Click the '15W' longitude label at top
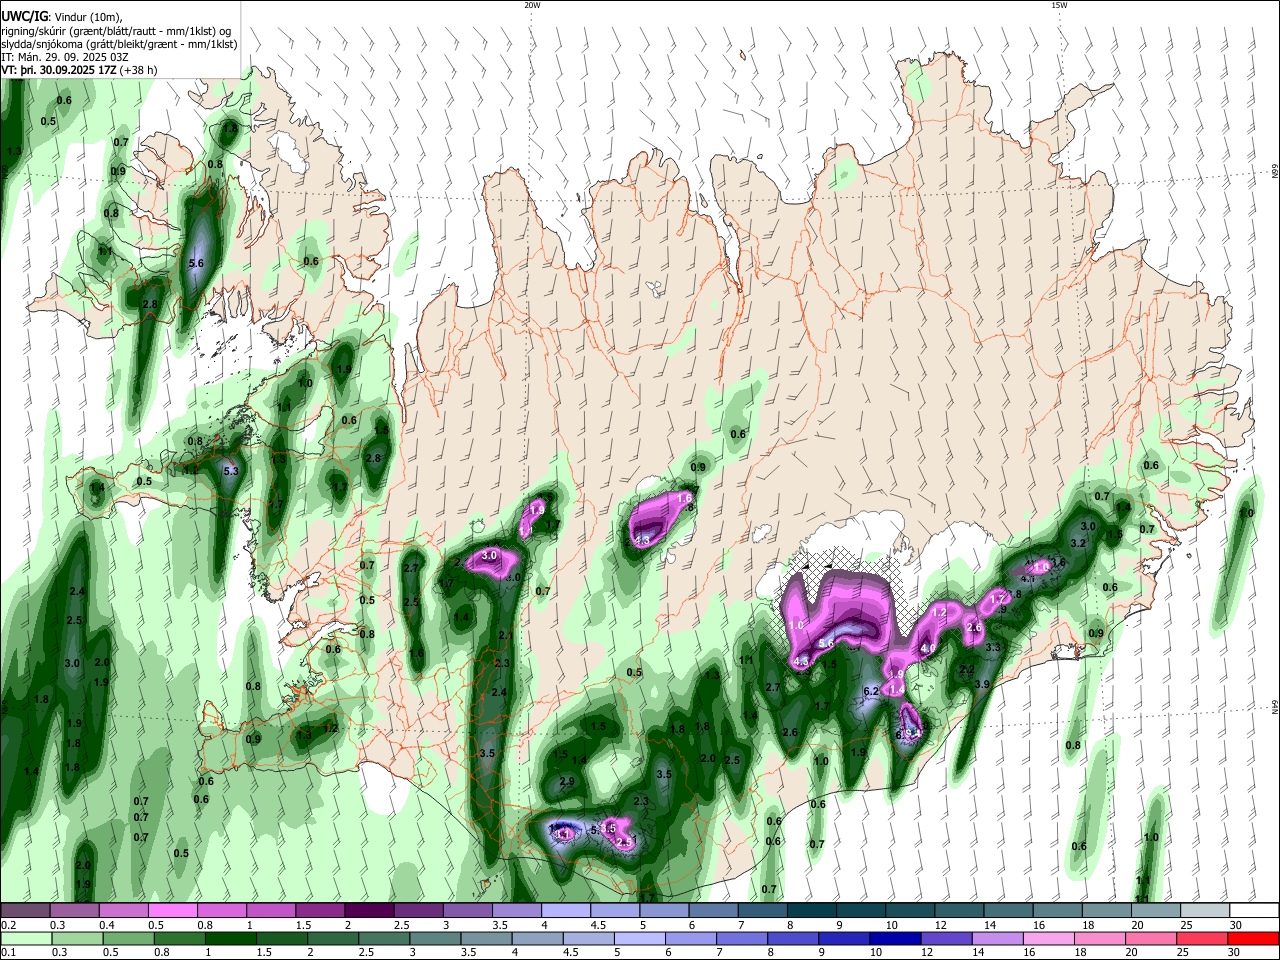The image size is (1280, 960). pyautogui.click(x=1058, y=5)
